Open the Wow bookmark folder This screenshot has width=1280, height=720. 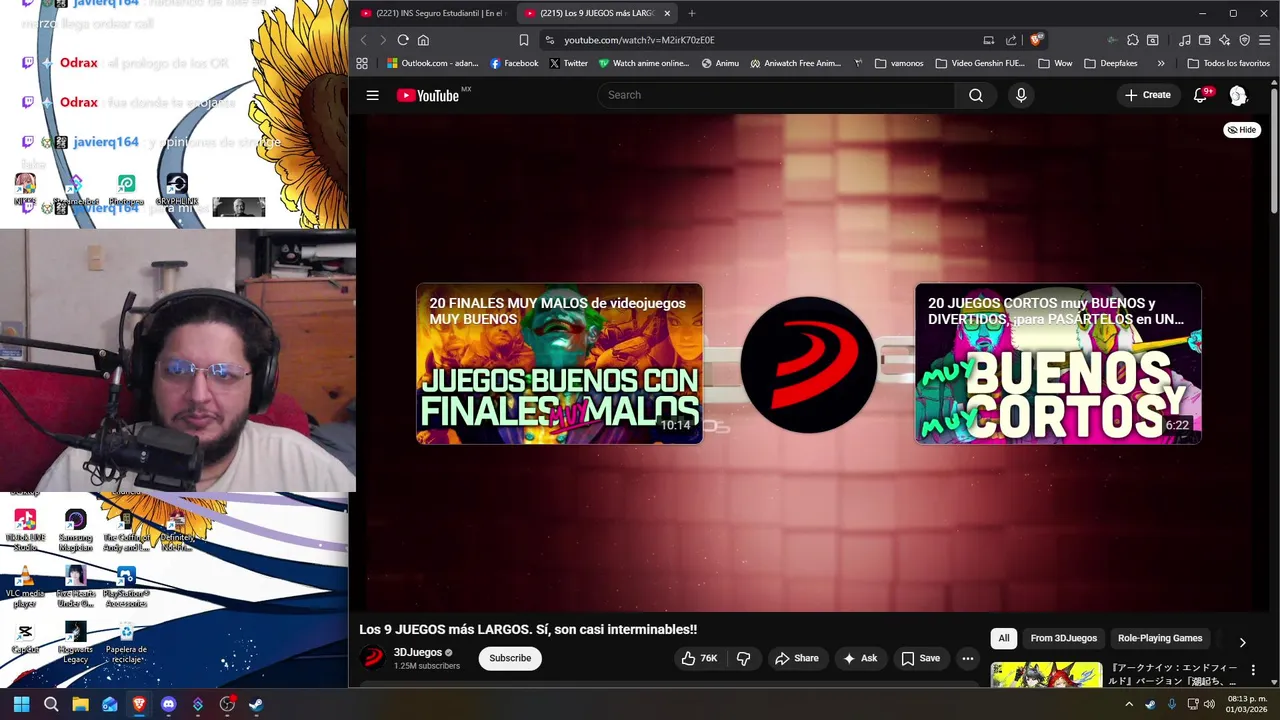[x=1055, y=63]
